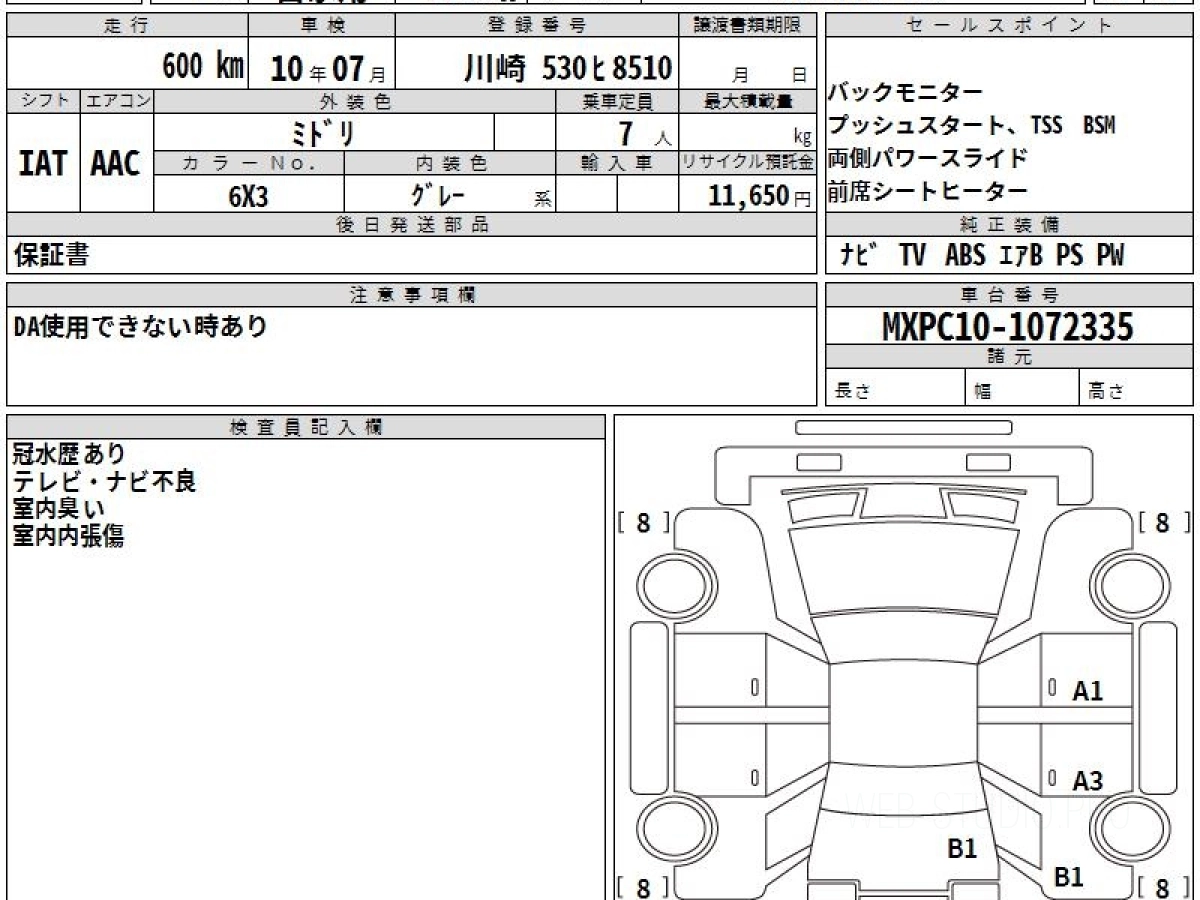Click the シフト header cell
1200x900 pixels.
(43, 101)
